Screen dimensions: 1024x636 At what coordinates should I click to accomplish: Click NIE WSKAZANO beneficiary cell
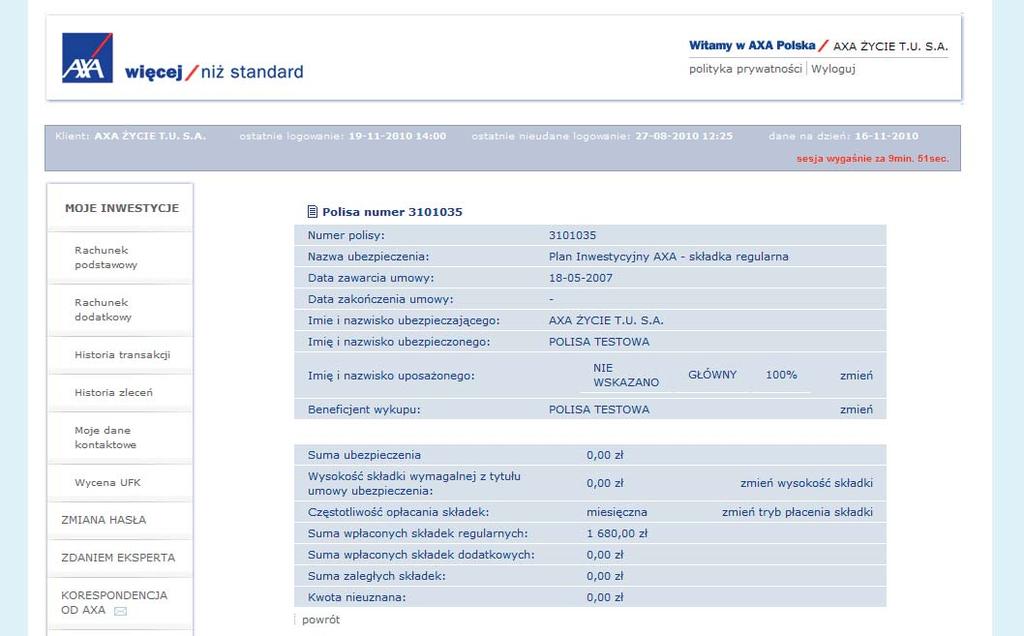[x=626, y=375]
